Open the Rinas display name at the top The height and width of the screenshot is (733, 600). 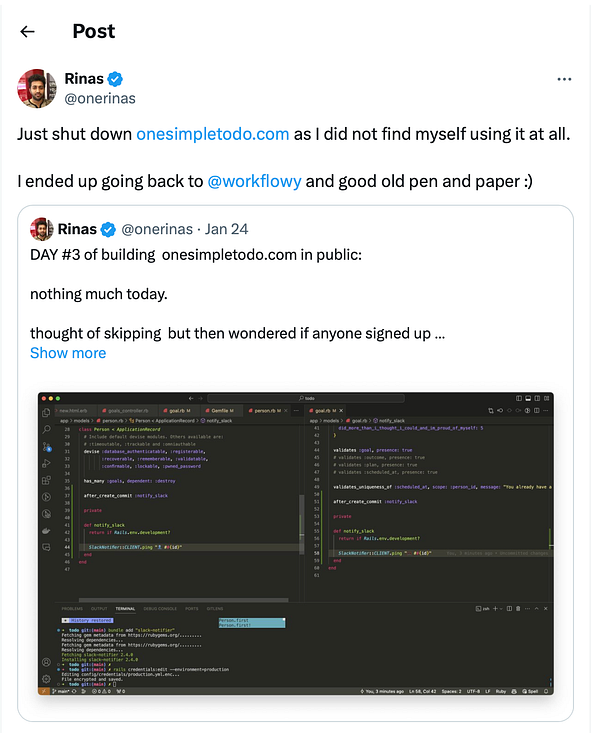(x=84, y=79)
